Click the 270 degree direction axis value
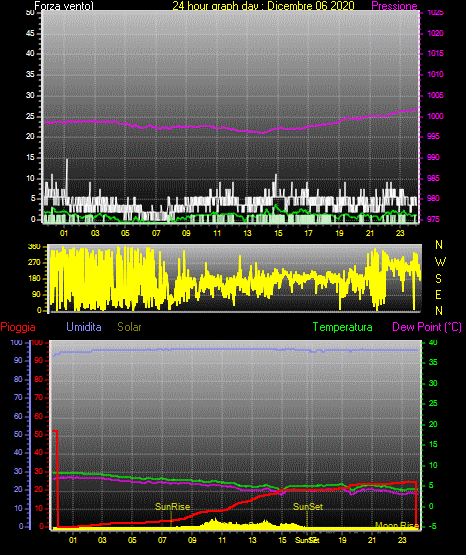The image size is (466, 555). [36, 263]
